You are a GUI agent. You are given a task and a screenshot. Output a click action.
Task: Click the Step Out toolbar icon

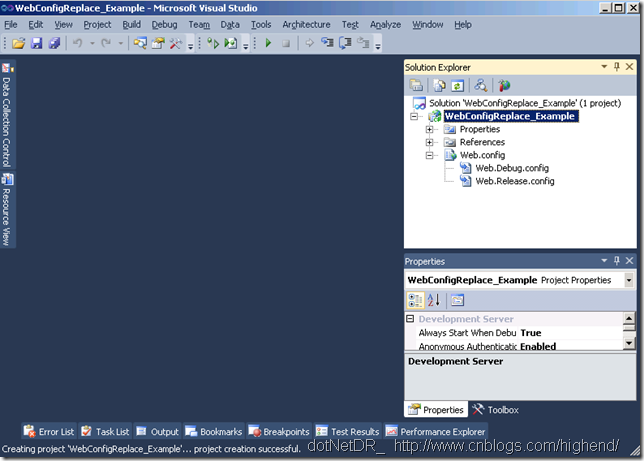coord(363,43)
